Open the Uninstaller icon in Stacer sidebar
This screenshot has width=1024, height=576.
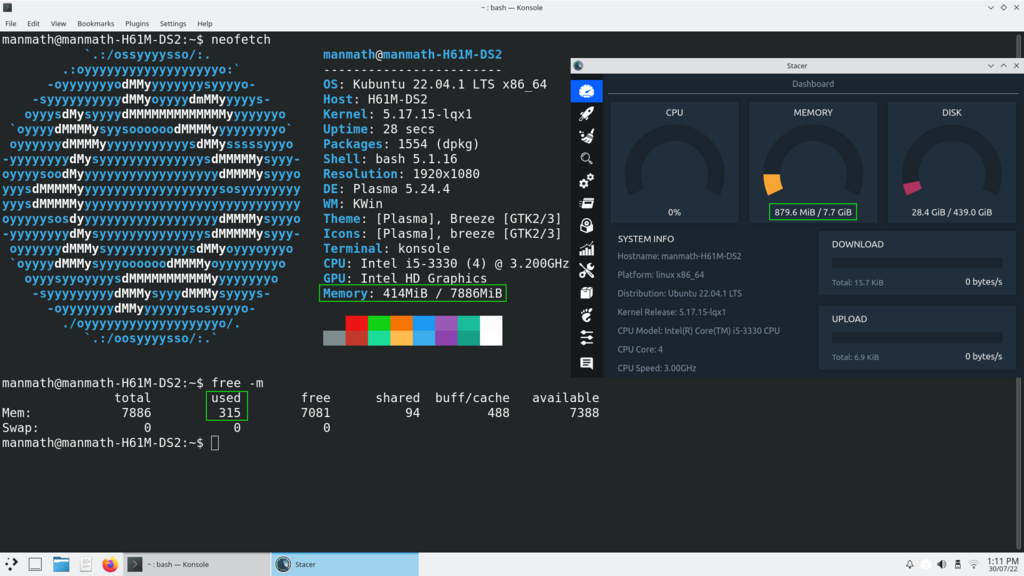586,226
